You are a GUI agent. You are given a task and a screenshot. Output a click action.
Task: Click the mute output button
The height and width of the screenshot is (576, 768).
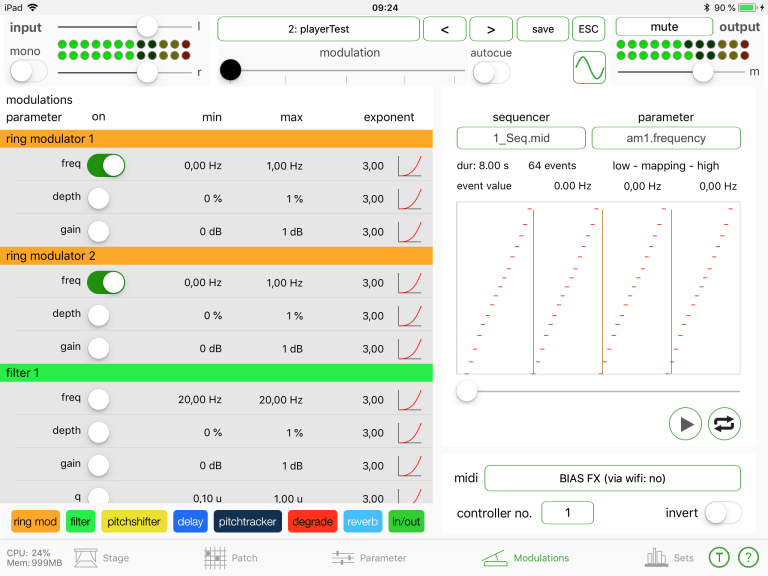[664, 26]
